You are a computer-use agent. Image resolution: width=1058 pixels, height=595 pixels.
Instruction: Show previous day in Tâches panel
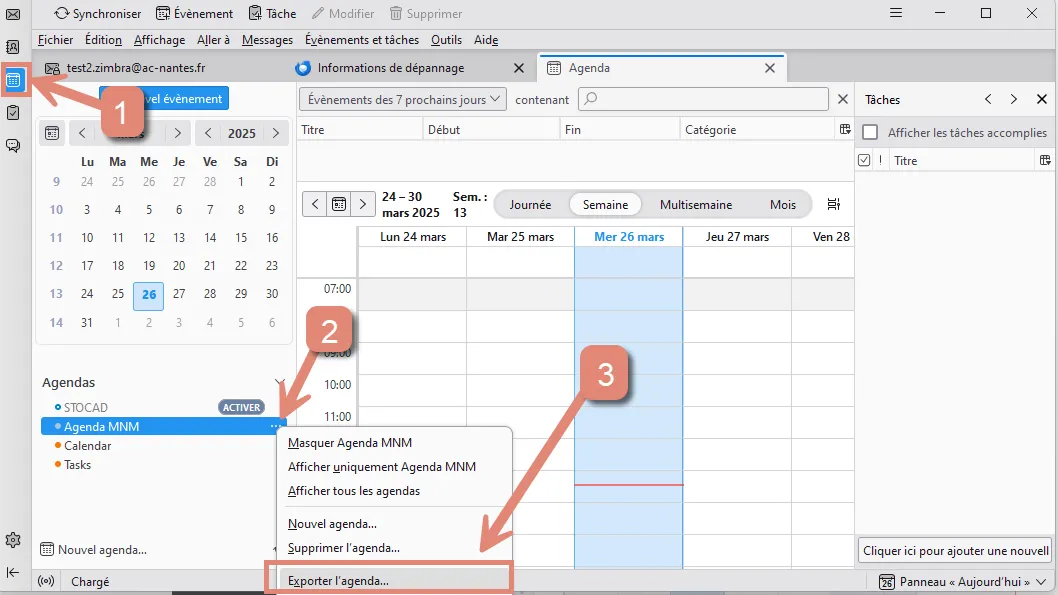pos(988,99)
